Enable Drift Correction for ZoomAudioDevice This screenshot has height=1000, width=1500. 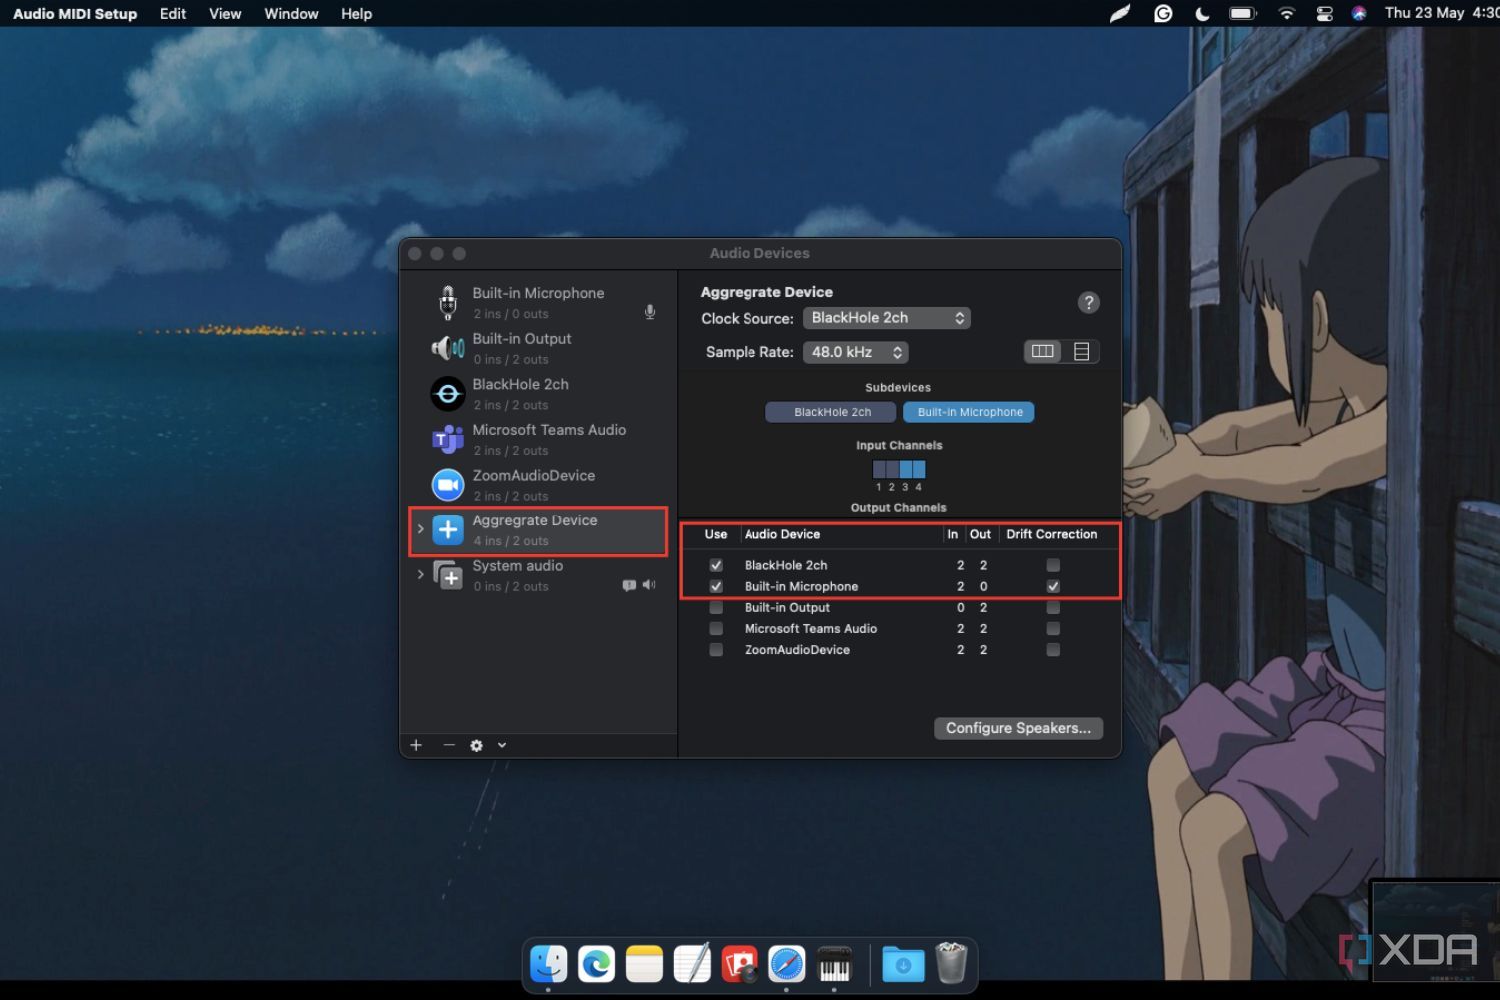[1053, 649]
